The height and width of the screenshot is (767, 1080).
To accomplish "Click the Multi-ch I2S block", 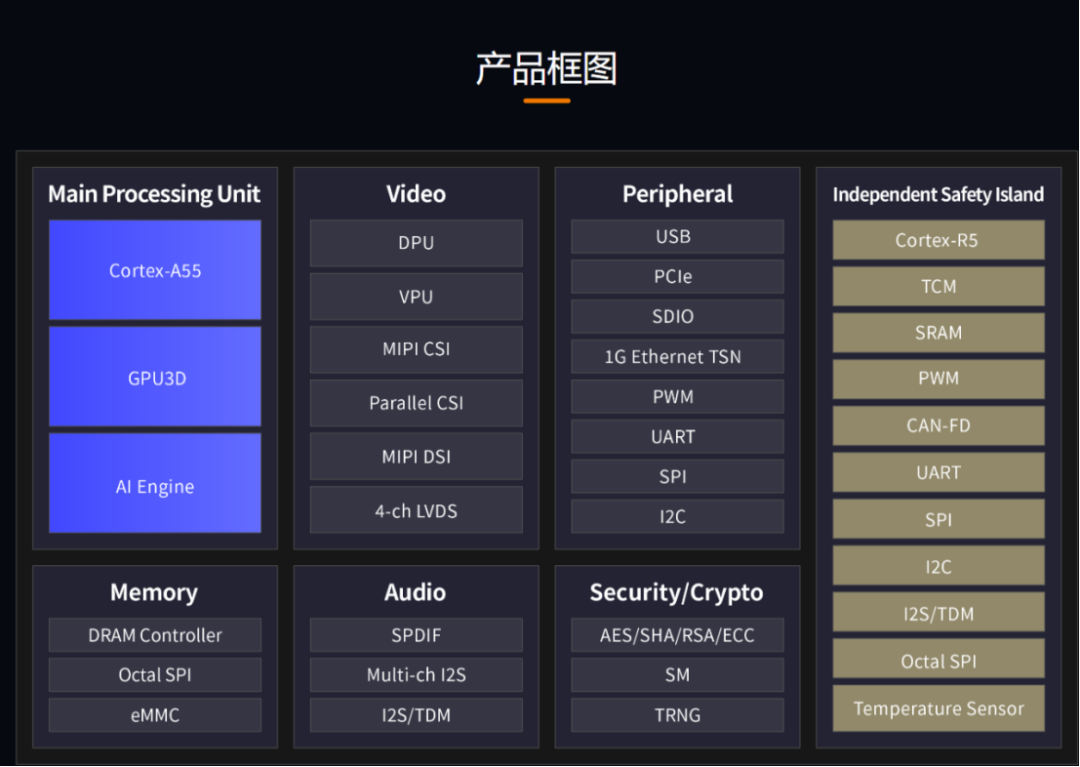I will point(416,675).
